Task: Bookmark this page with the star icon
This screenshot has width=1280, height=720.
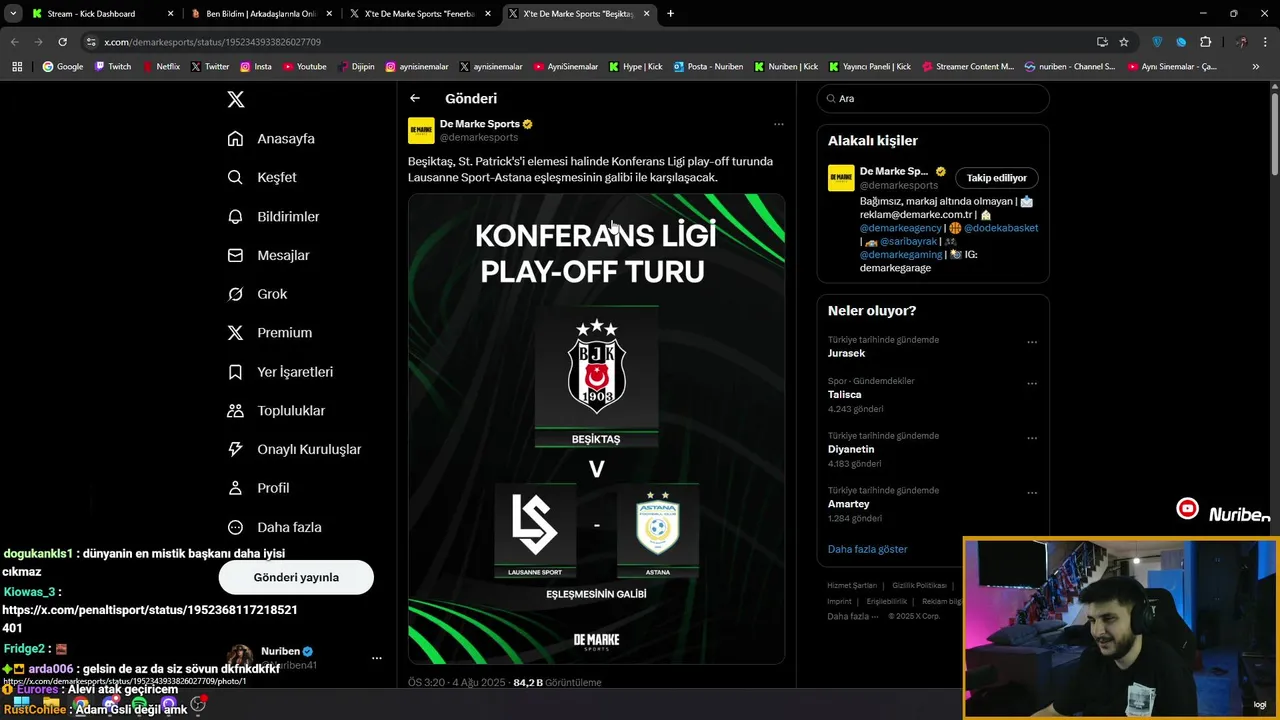Action: [1124, 42]
